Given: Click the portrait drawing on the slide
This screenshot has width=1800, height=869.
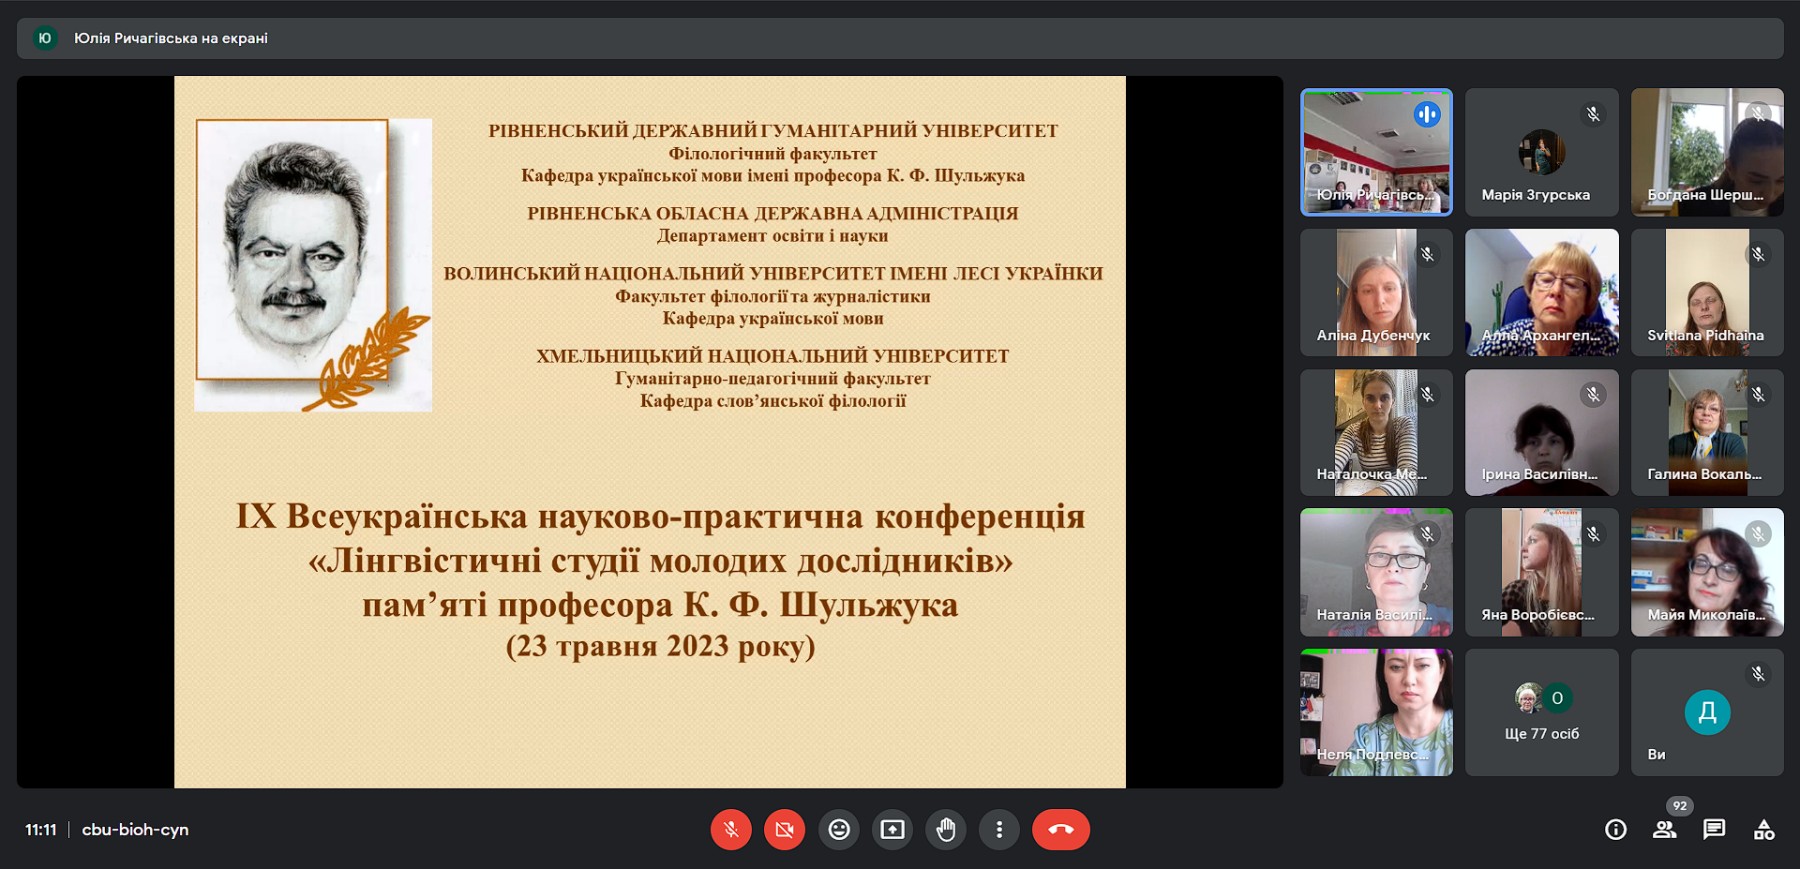Looking at the screenshot, I should [x=313, y=265].
